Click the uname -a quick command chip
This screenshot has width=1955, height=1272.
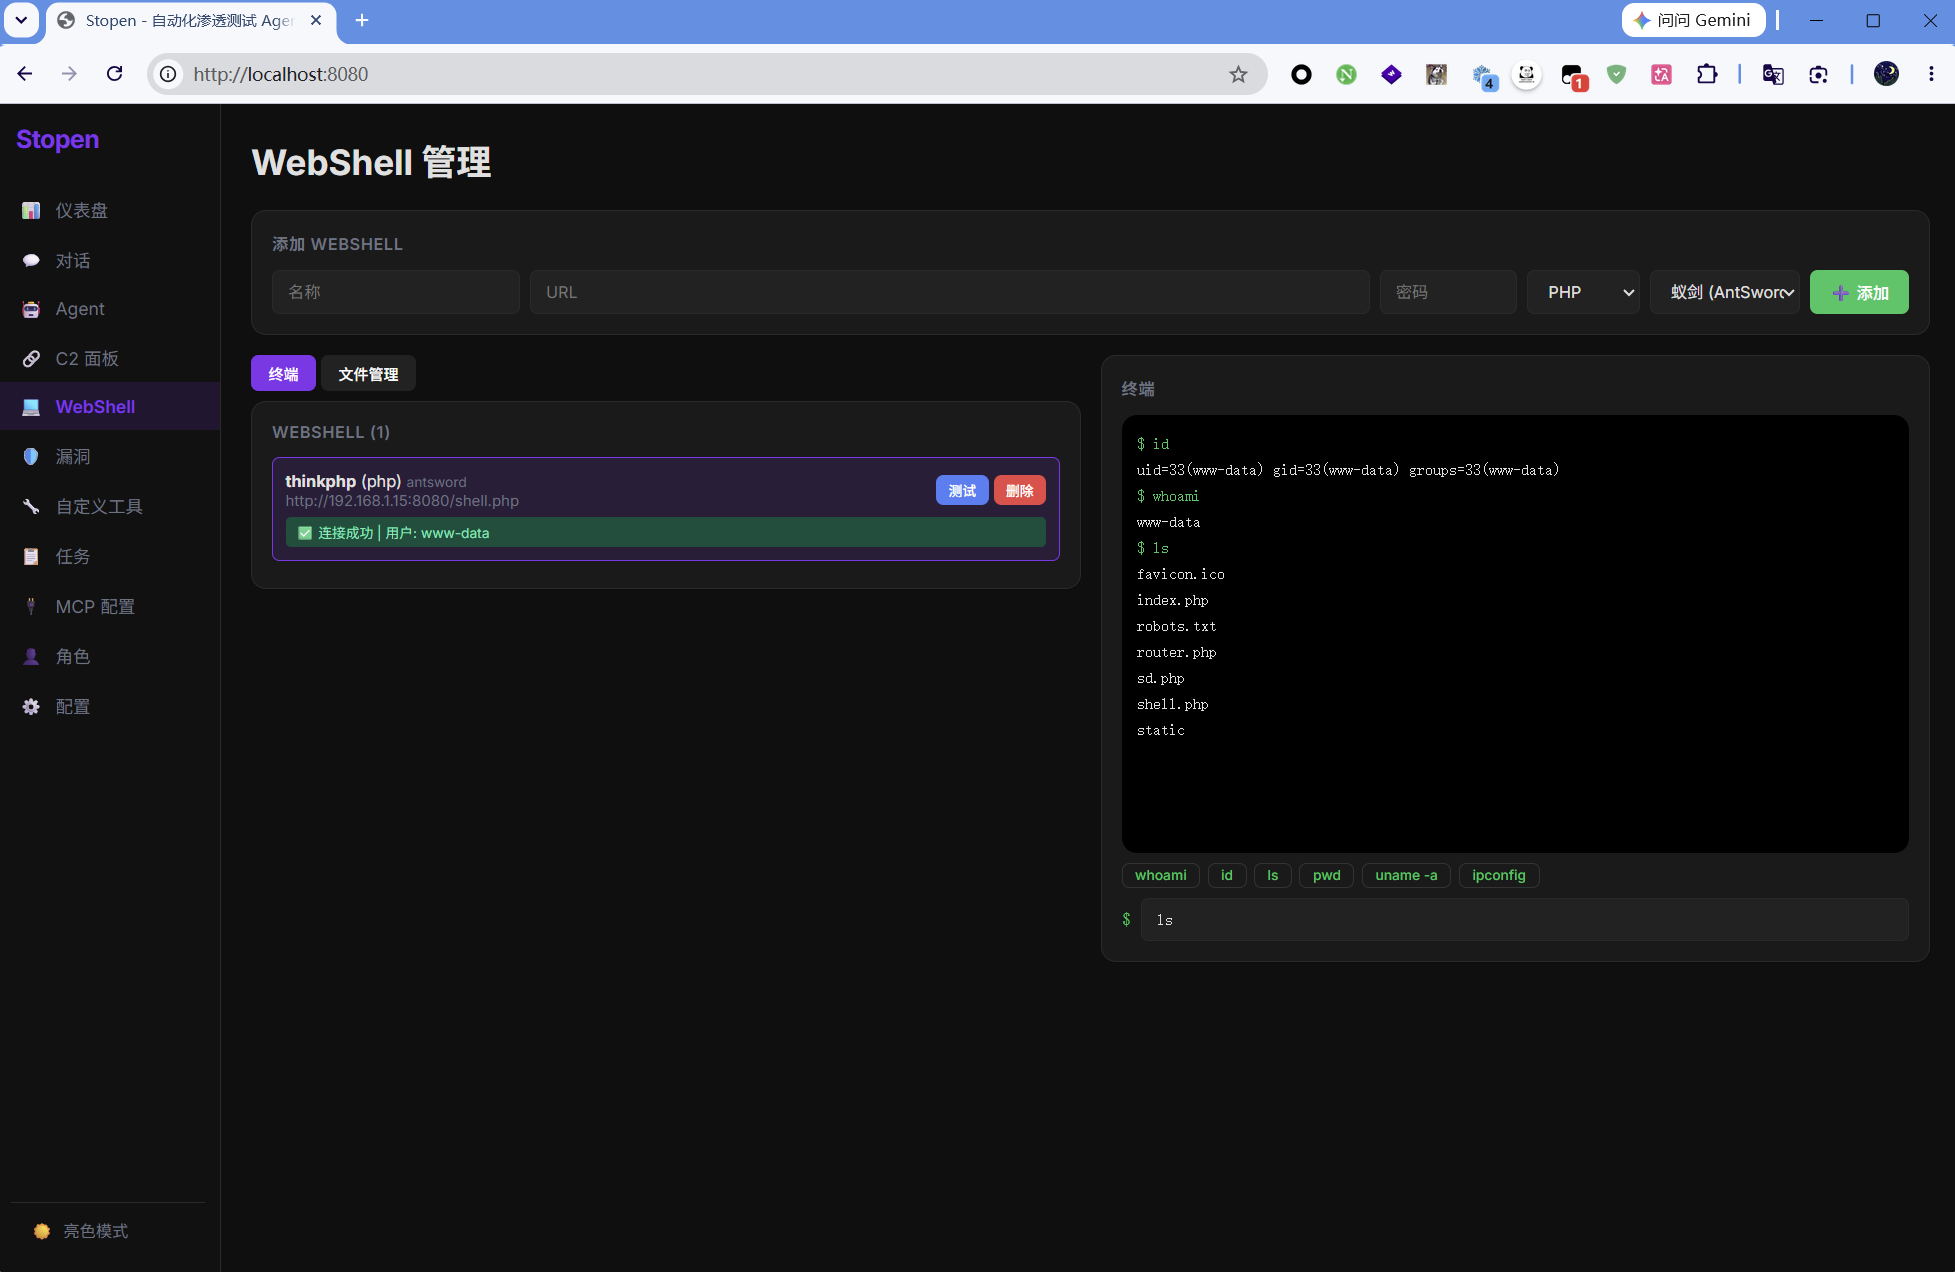coord(1406,875)
